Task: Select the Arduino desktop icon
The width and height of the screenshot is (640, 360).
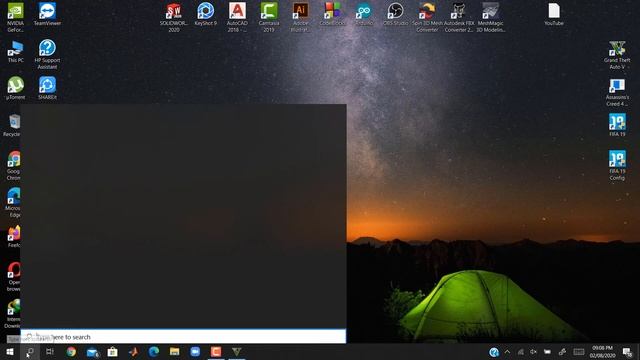Action: point(364,14)
